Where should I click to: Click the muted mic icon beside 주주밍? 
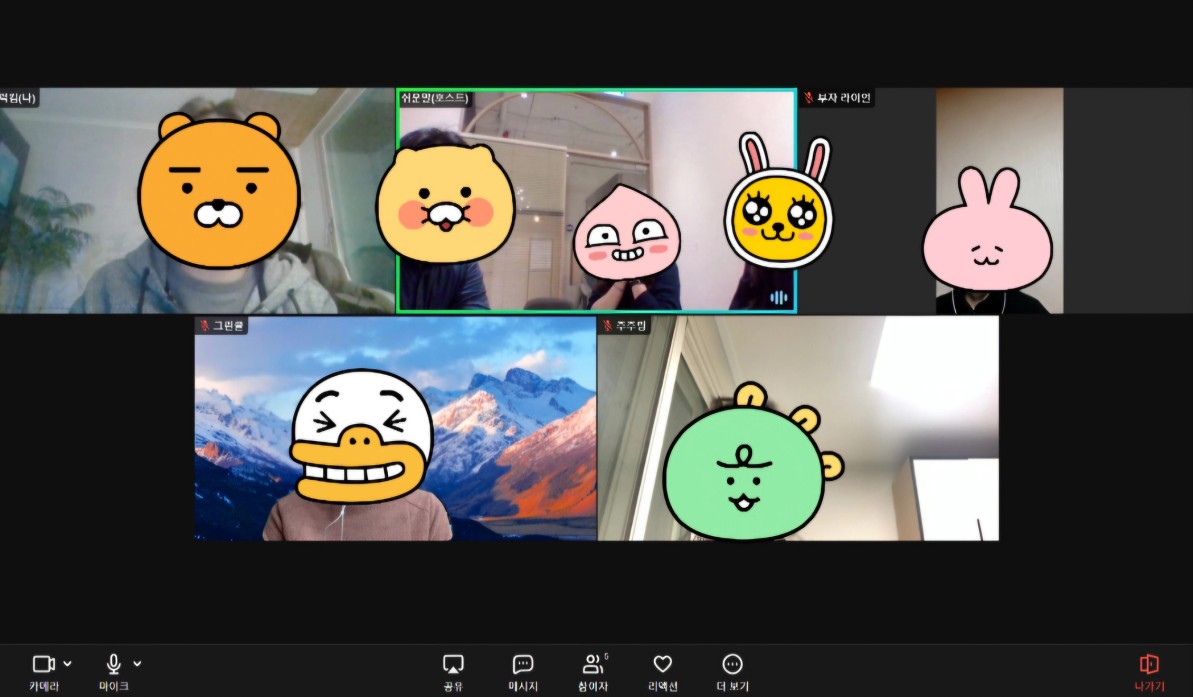point(607,326)
